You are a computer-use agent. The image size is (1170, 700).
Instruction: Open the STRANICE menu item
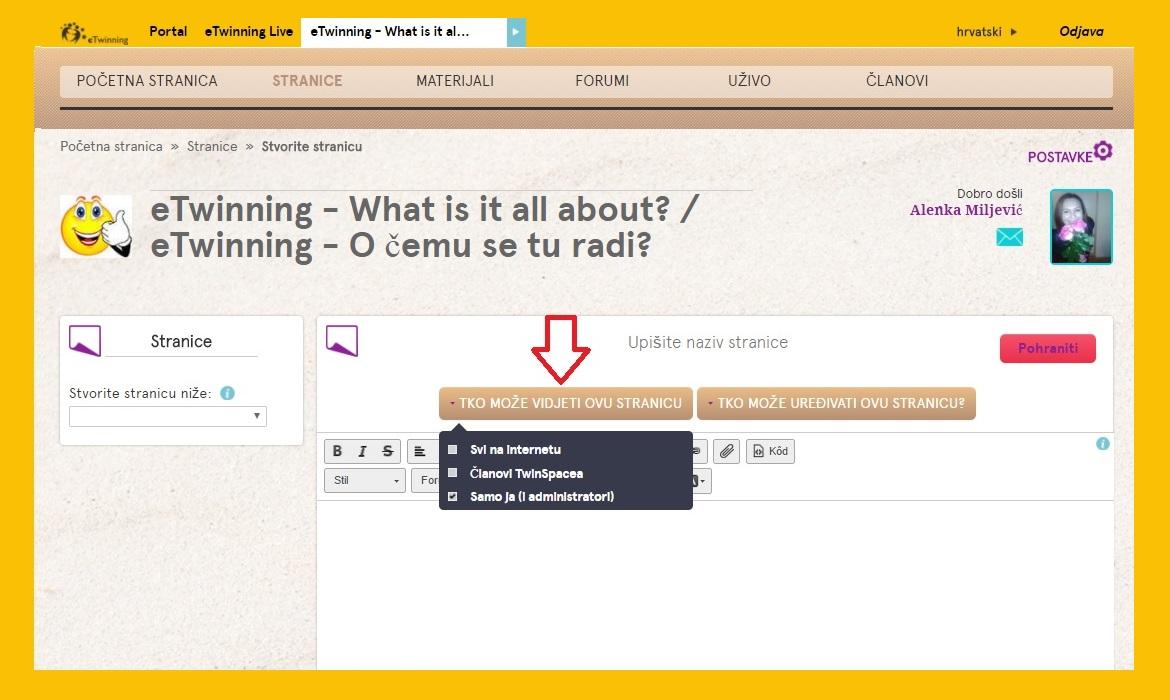click(x=307, y=81)
